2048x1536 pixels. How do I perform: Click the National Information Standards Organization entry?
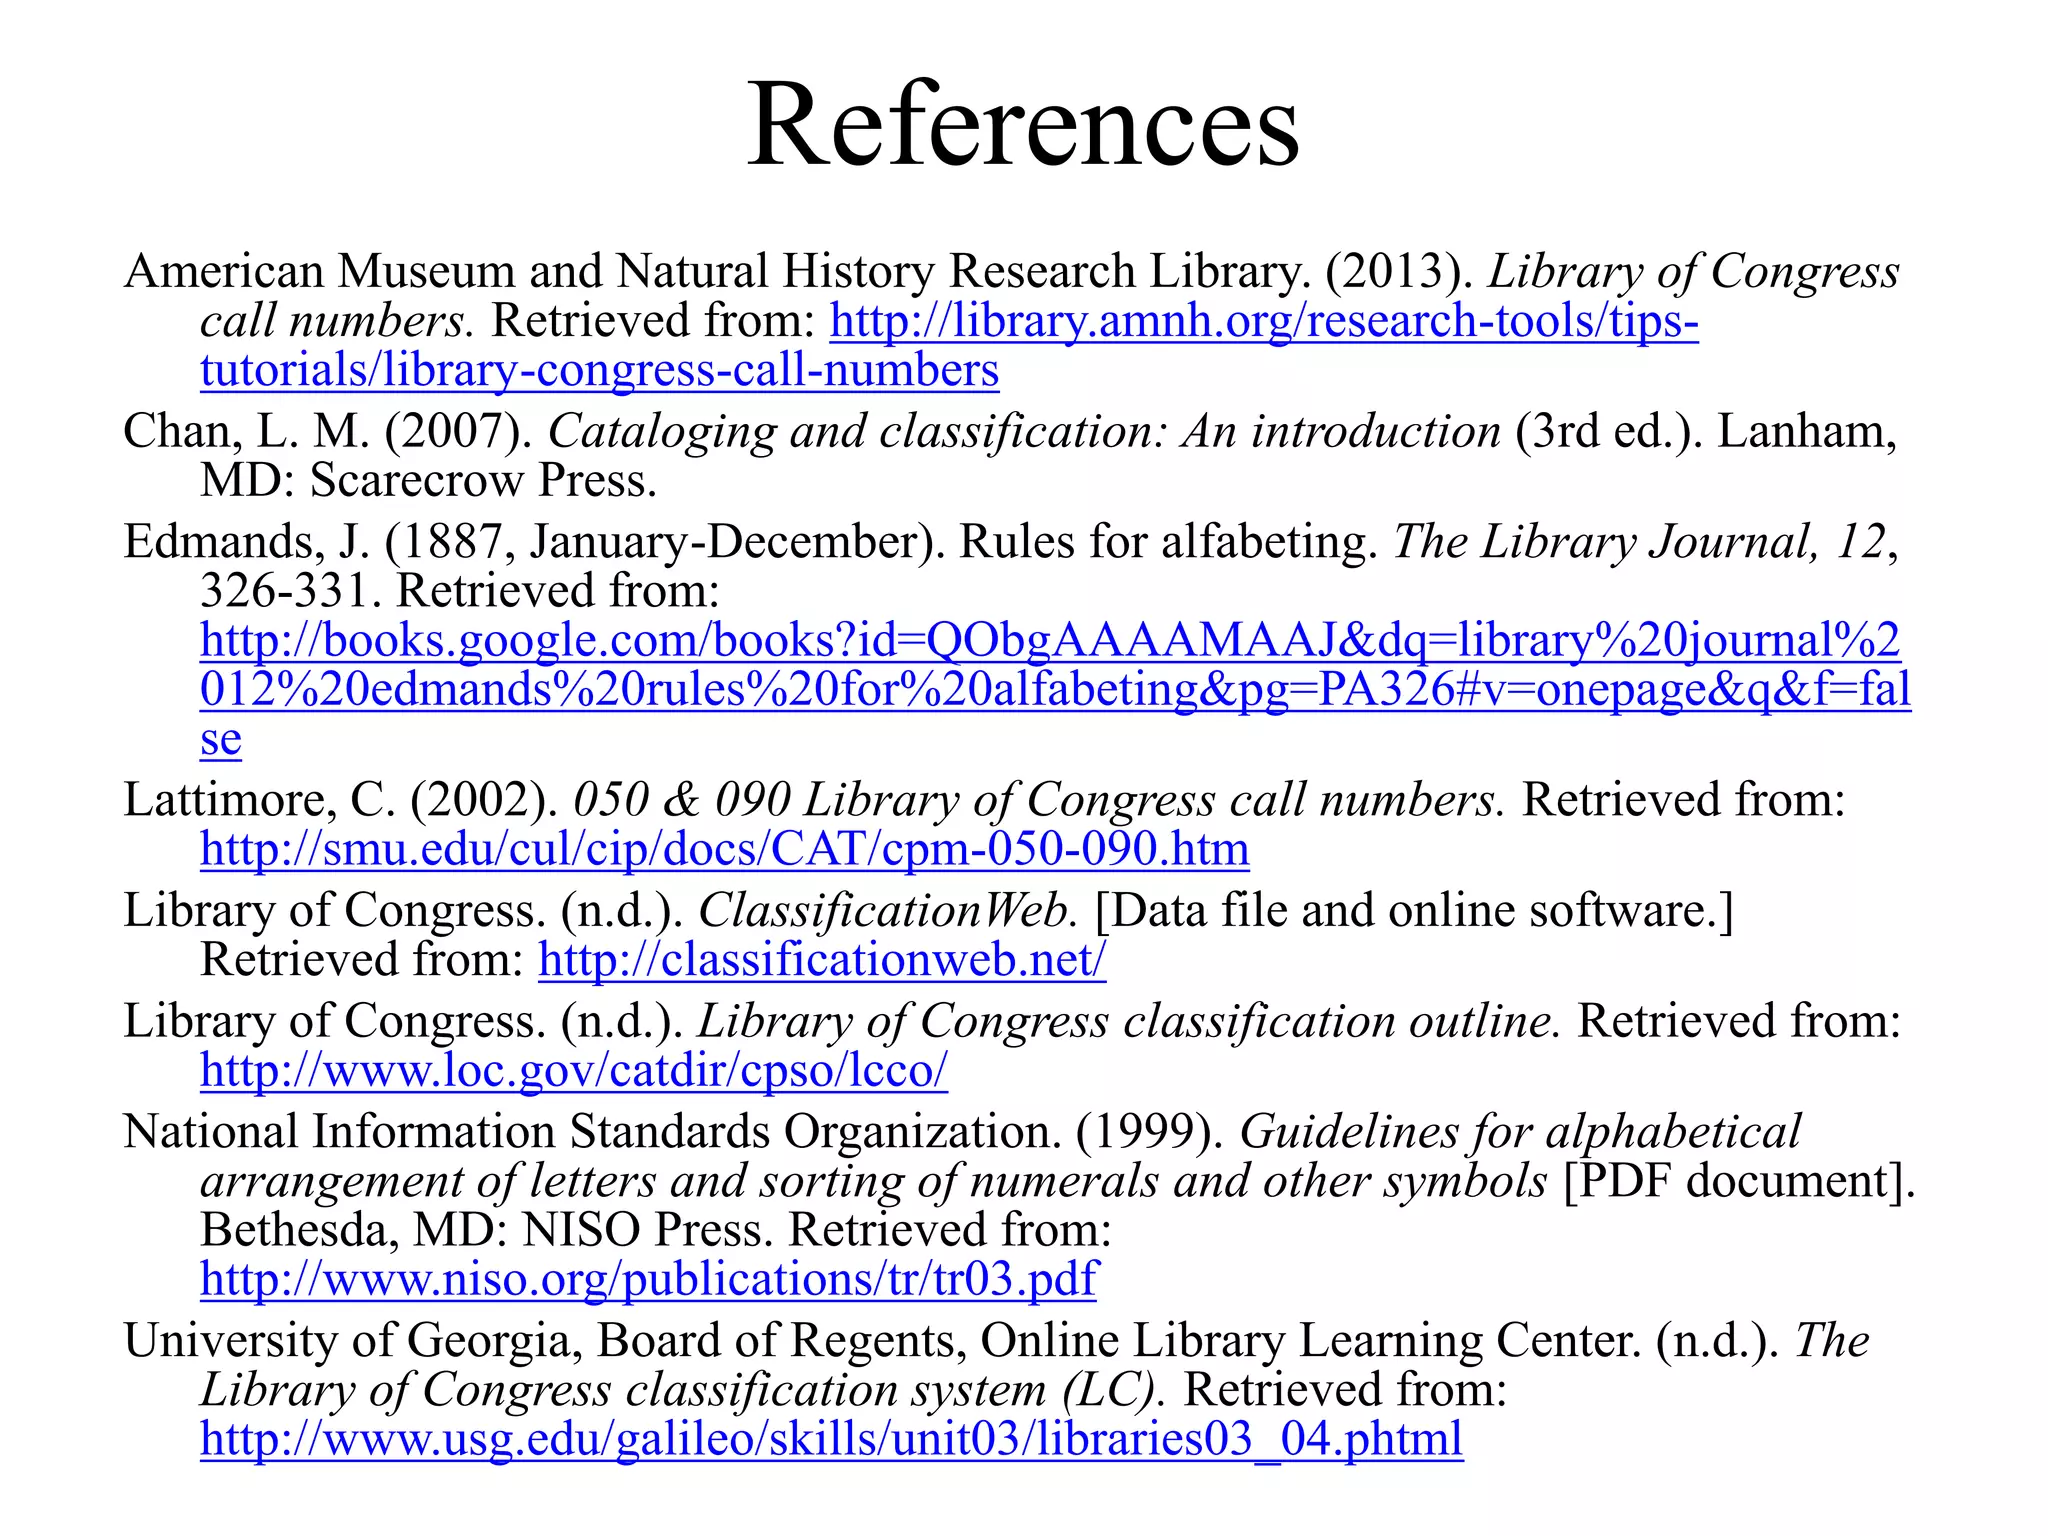point(1019,1205)
